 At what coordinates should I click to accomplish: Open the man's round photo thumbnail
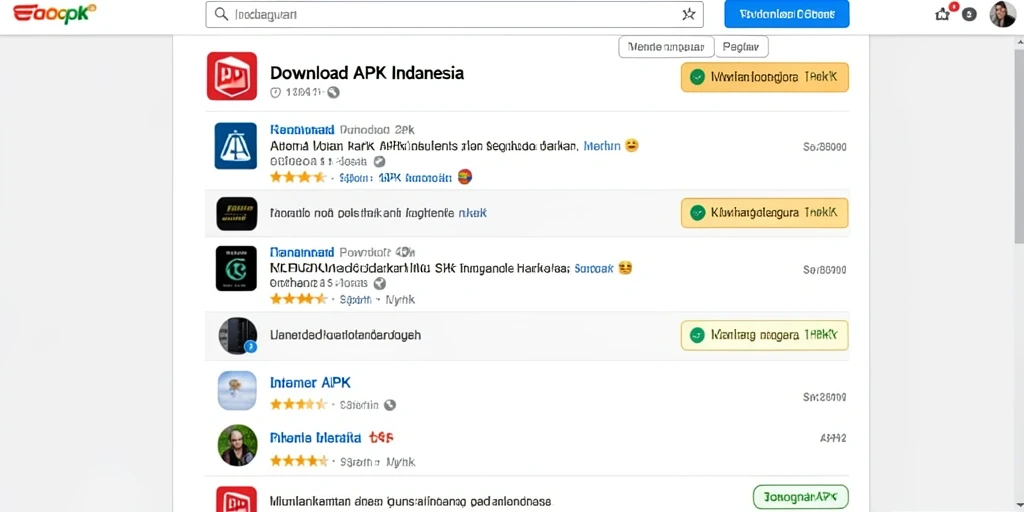point(237,445)
